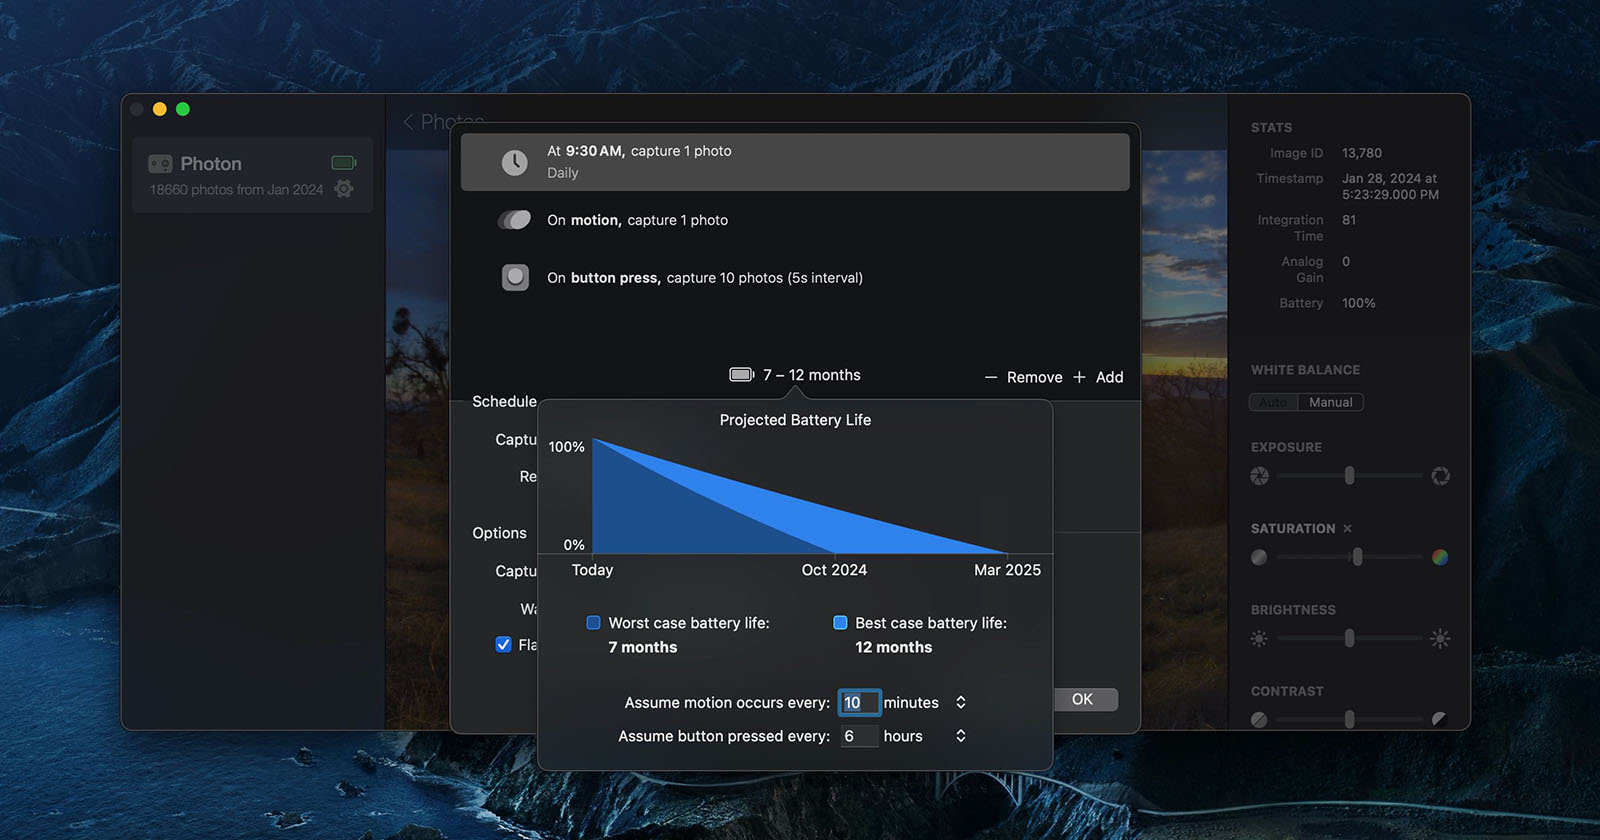1600x840 pixels.
Task: Click the clock icon for the 9:30 AM schedule
Action: (x=514, y=162)
